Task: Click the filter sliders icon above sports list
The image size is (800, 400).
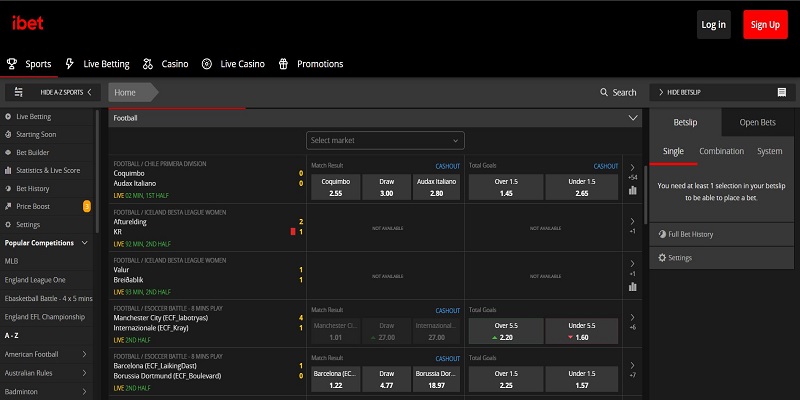Action: click(18, 92)
